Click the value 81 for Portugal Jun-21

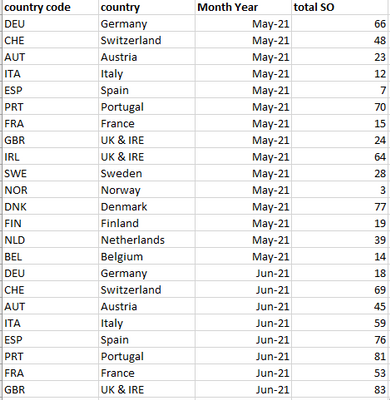(339, 356)
